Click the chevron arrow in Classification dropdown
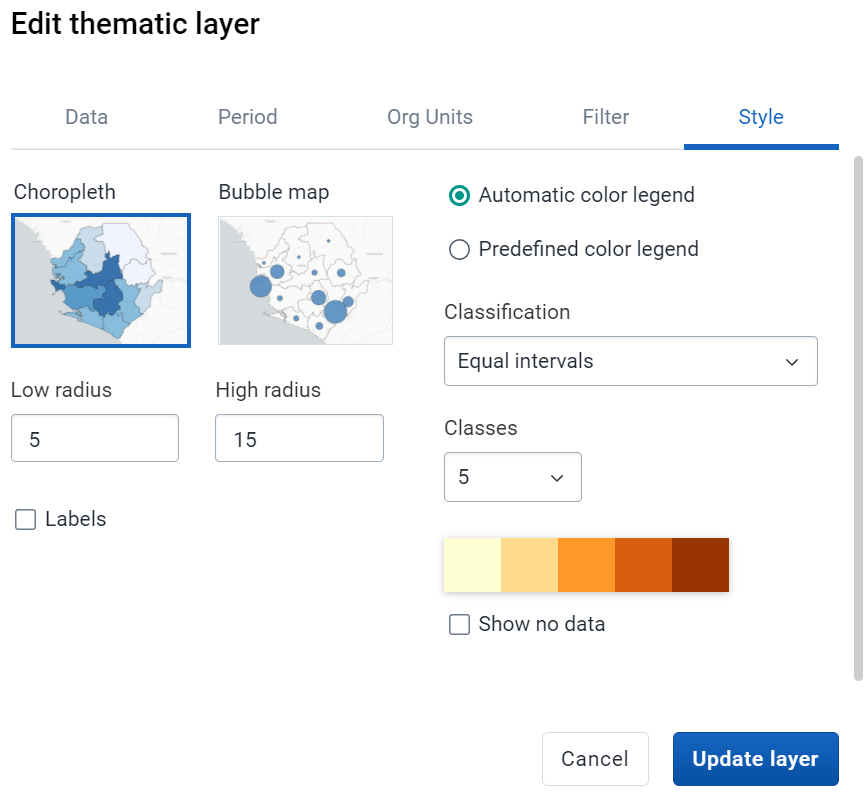This screenshot has width=867, height=808. pyautogui.click(x=792, y=362)
